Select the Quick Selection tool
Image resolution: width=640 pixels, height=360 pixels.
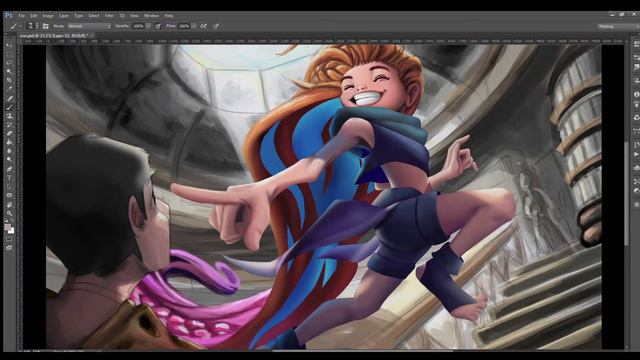(9, 71)
